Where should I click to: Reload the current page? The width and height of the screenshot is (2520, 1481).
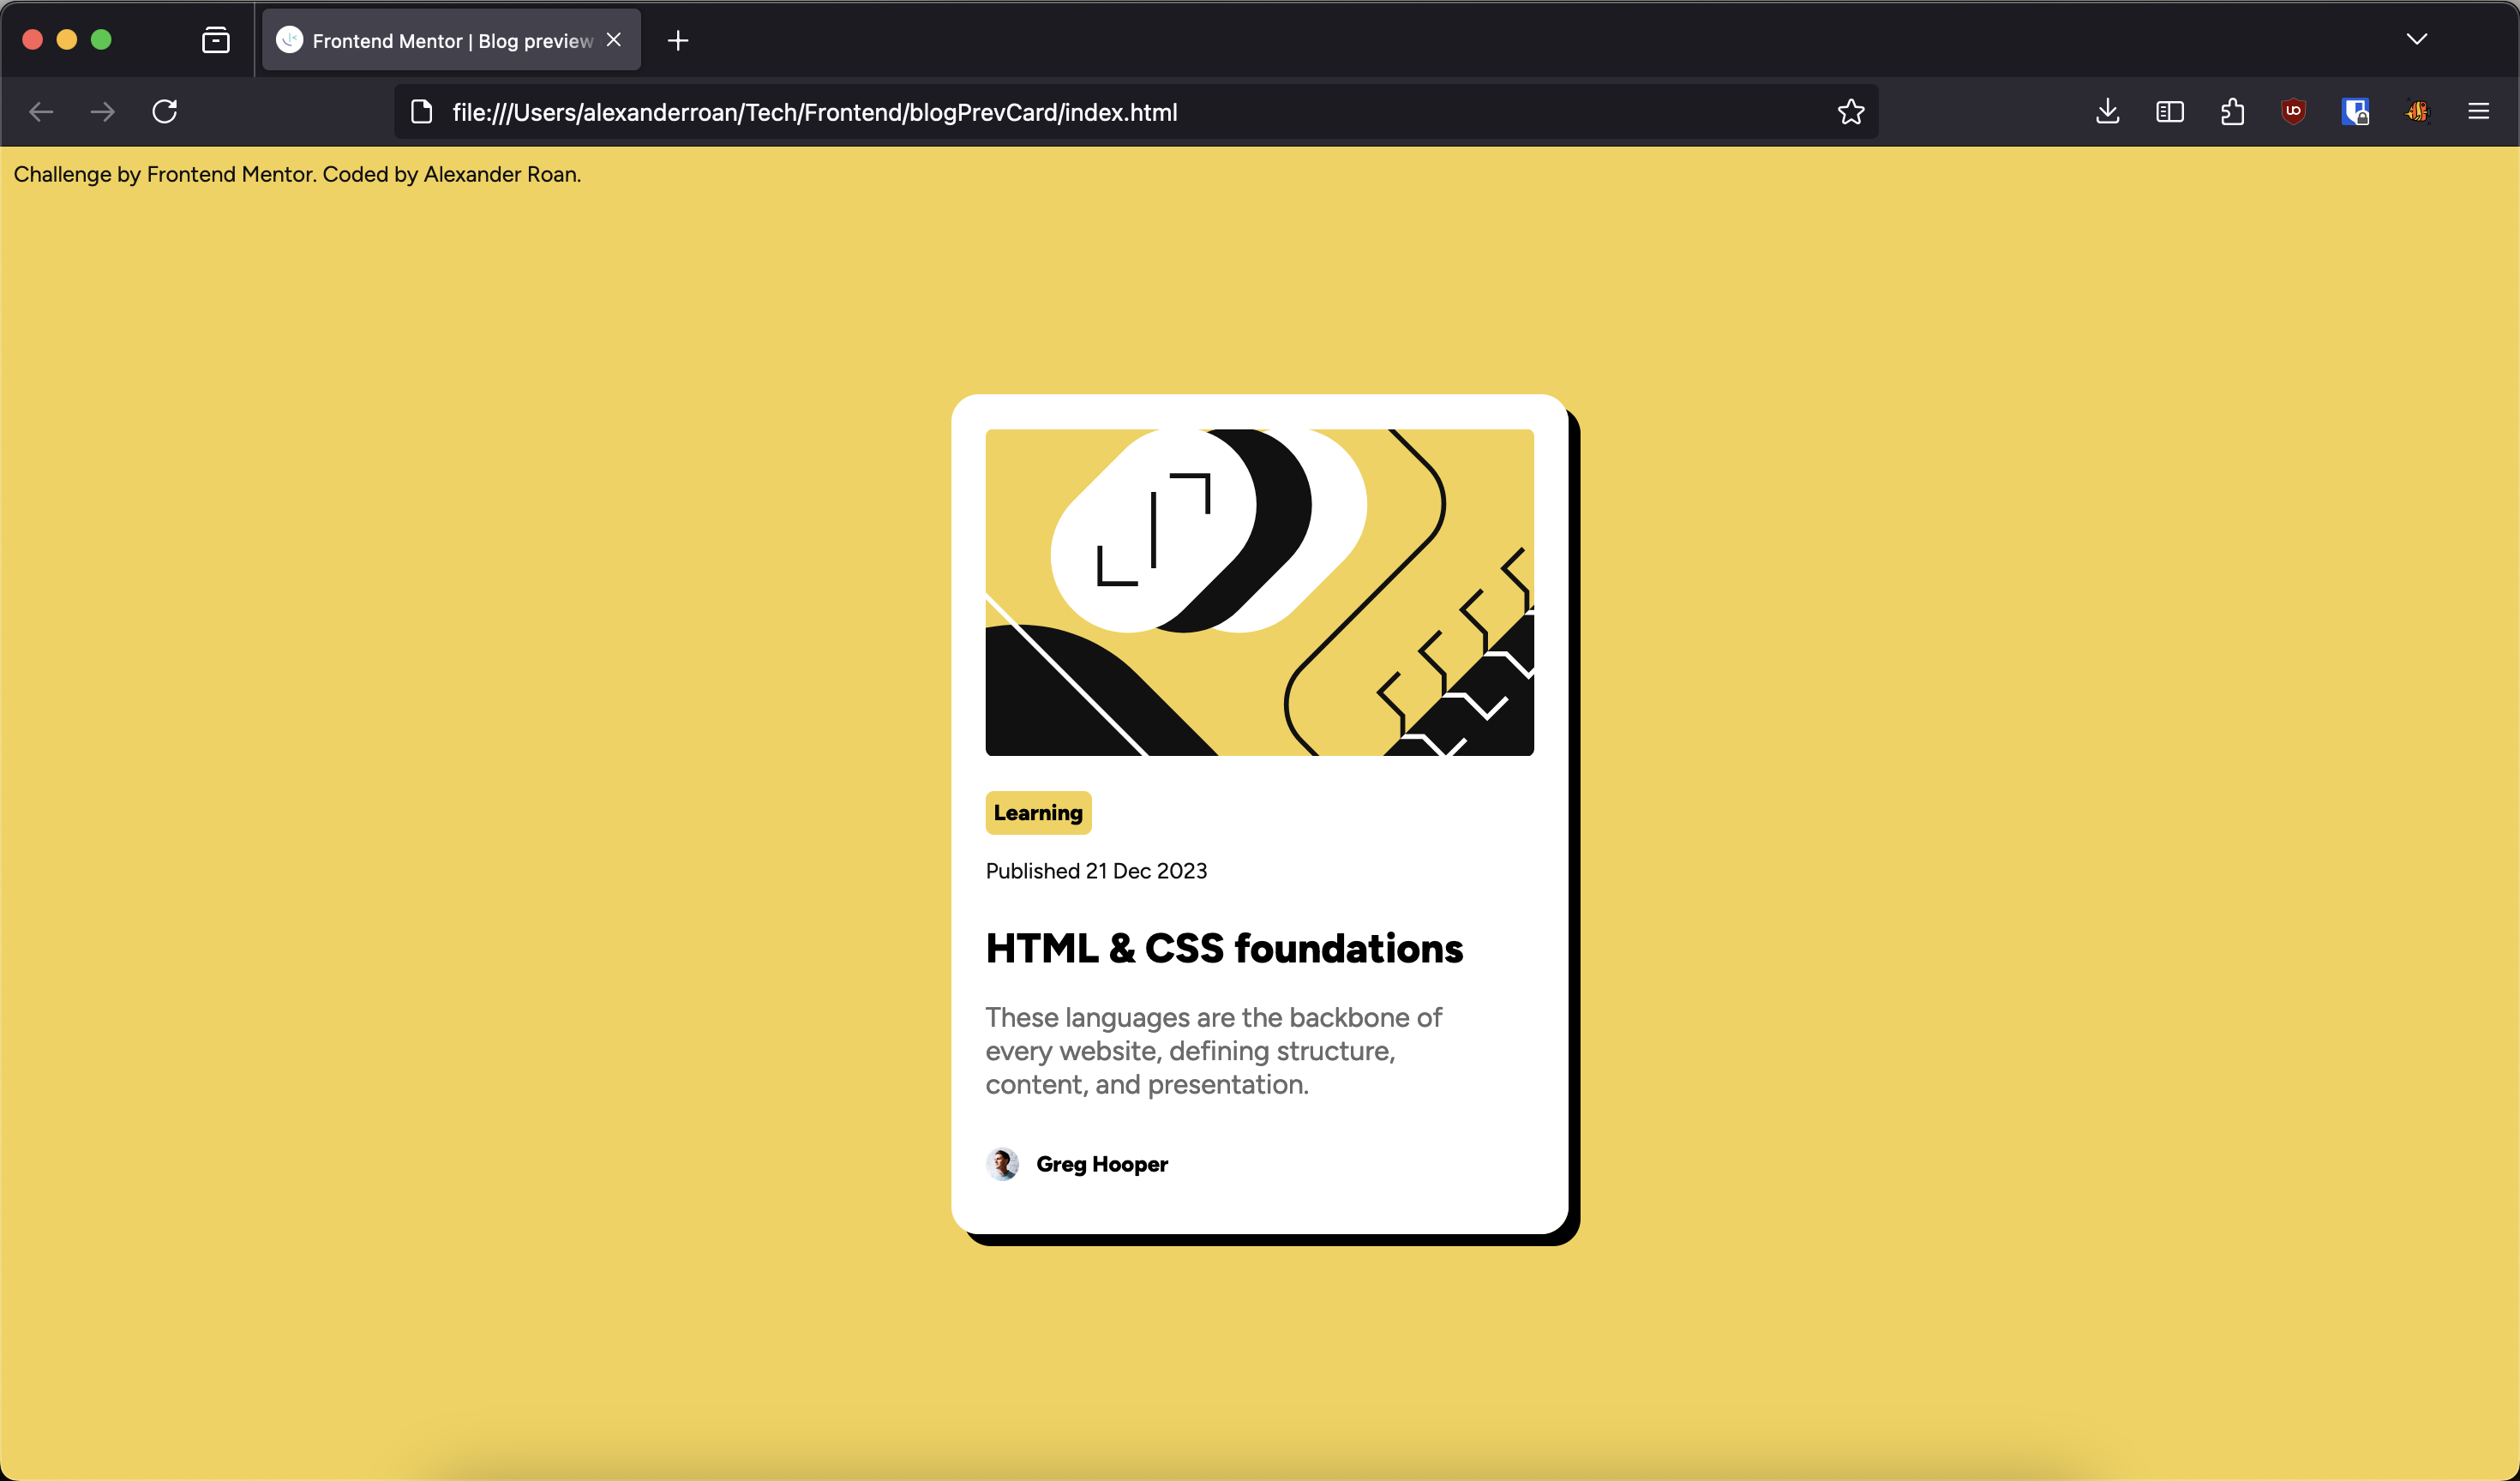click(165, 111)
